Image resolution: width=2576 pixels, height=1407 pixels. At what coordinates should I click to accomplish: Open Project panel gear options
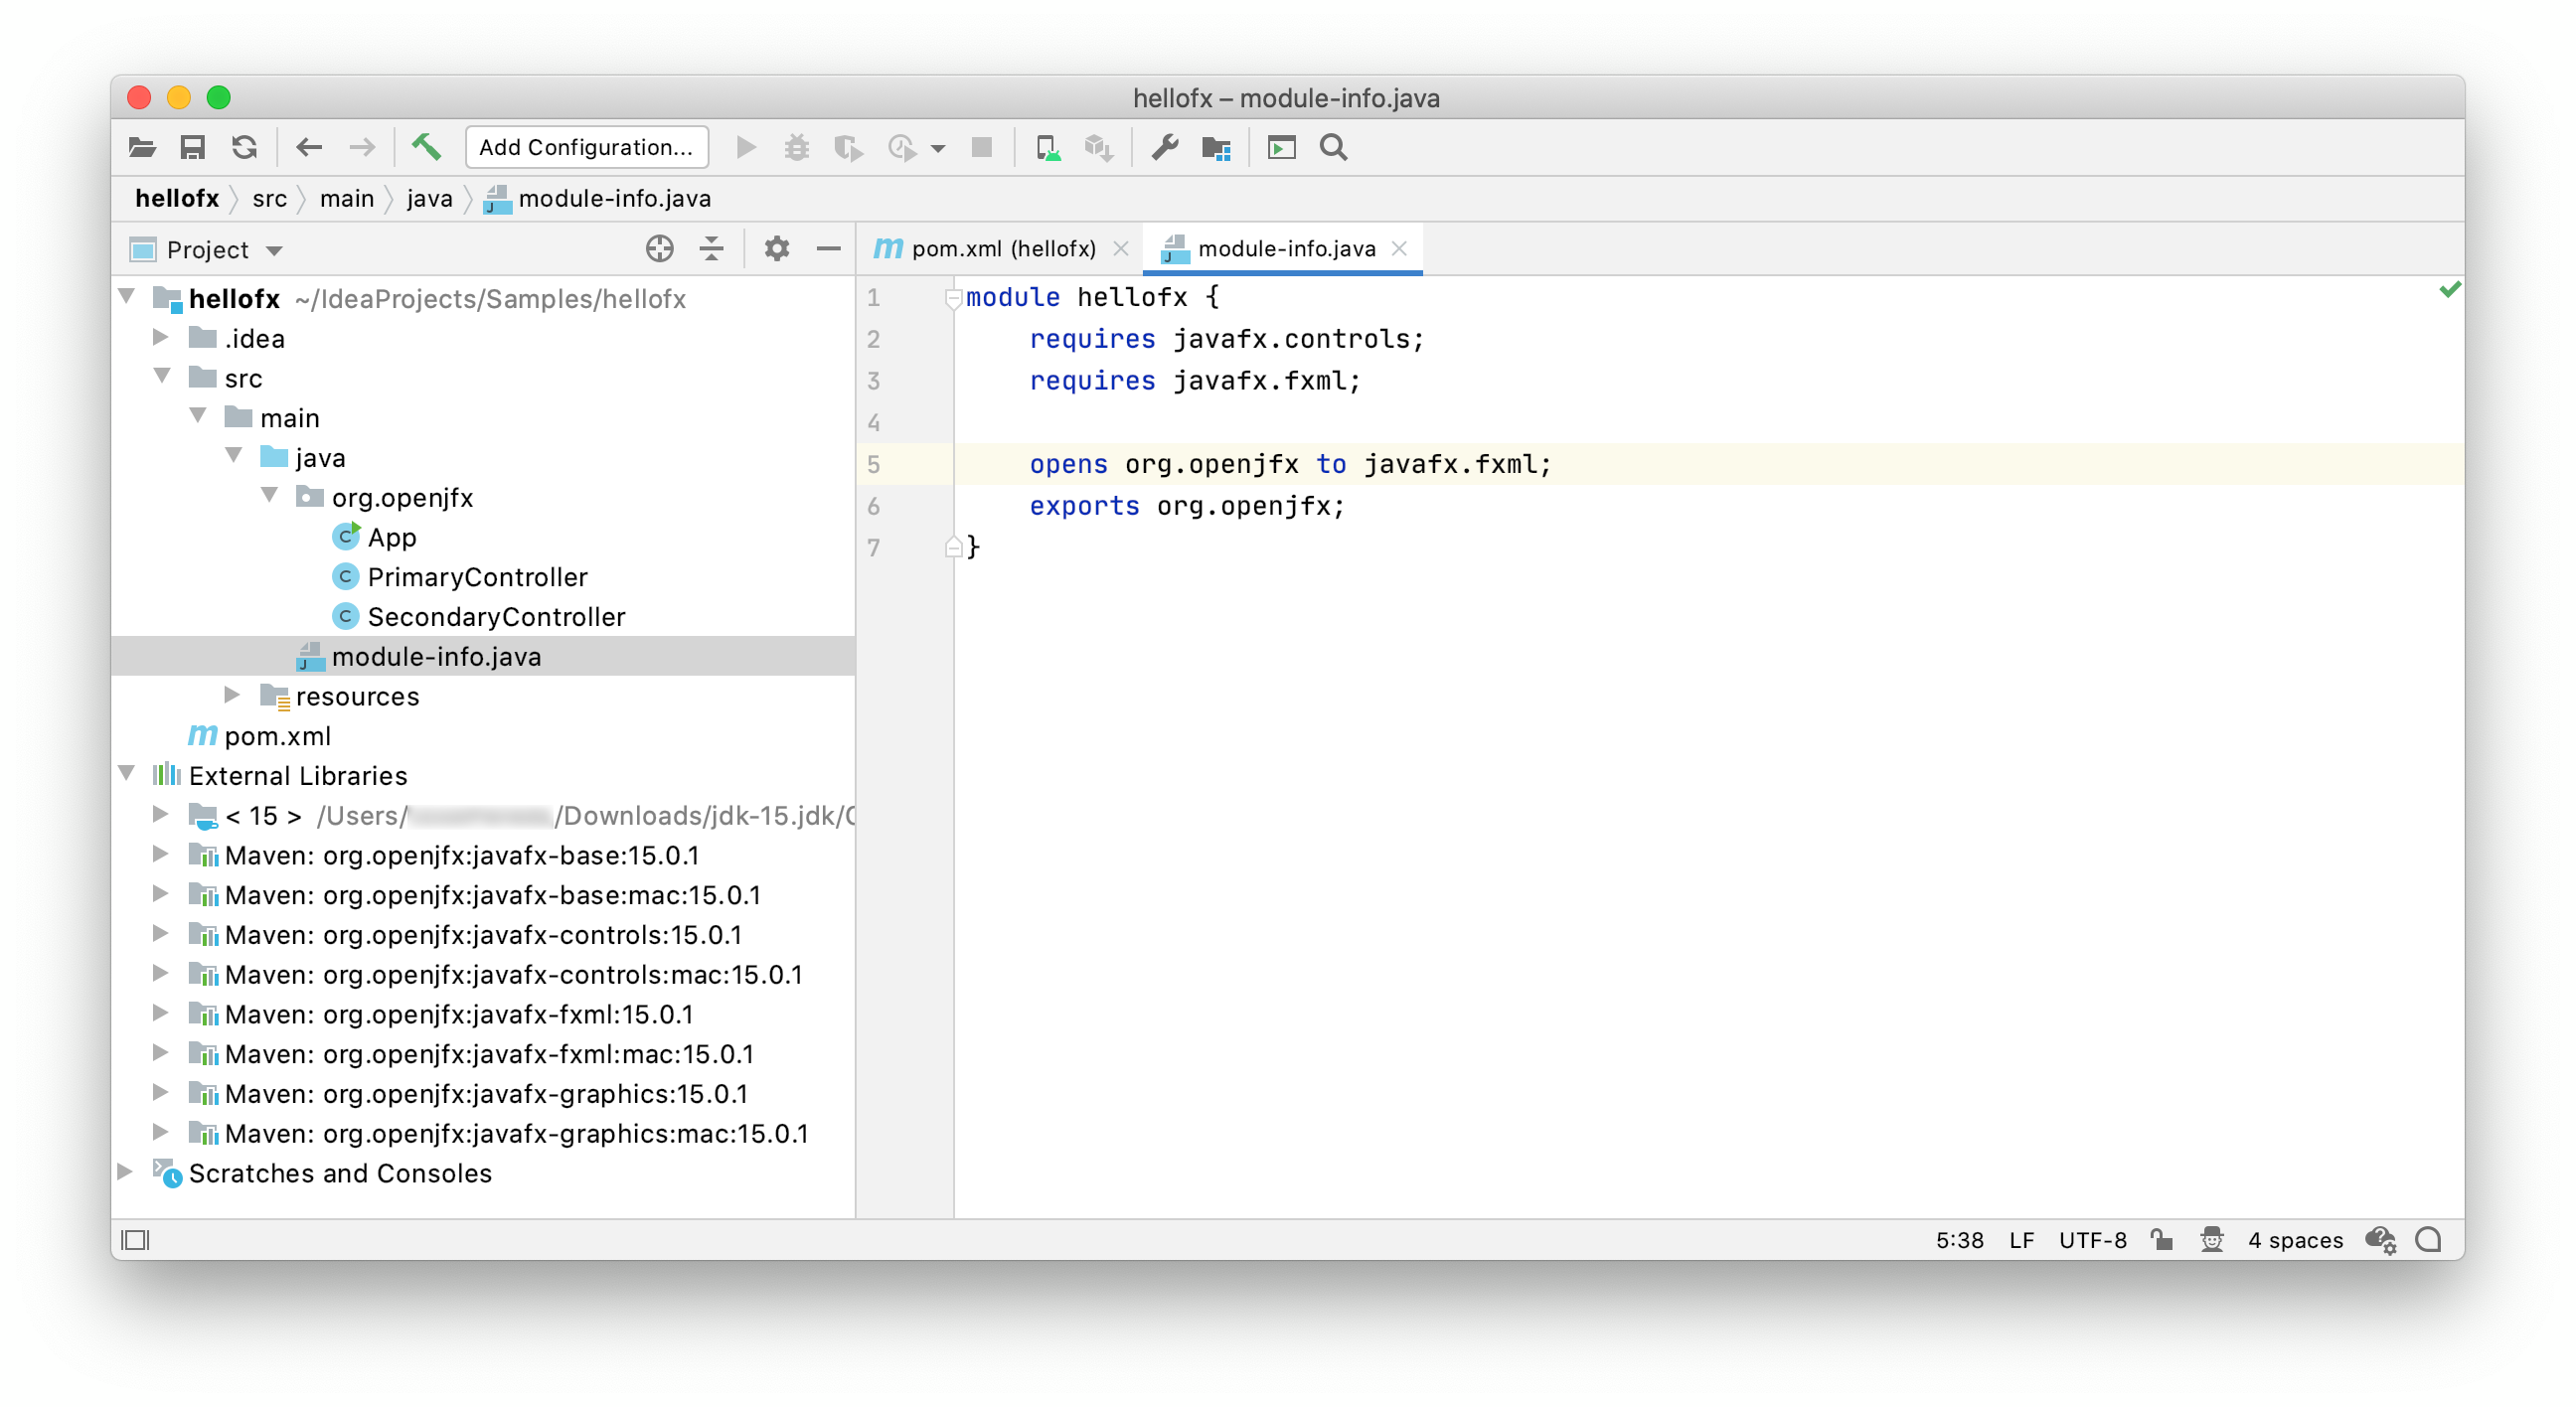[776, 248]
